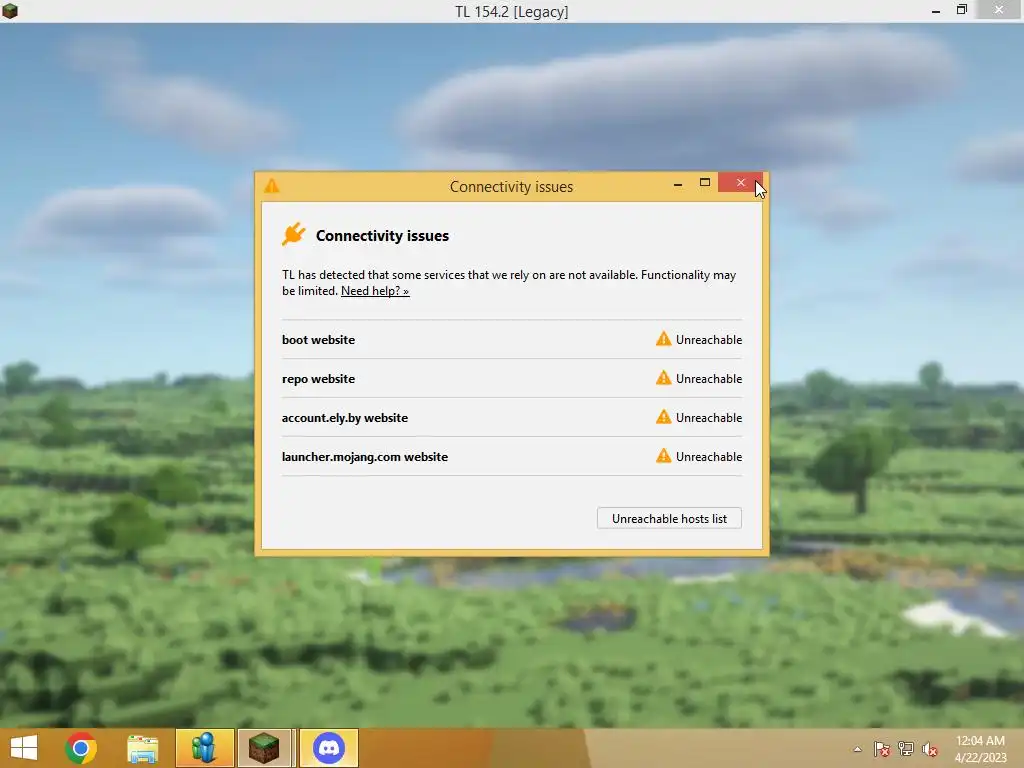Select the 'launcher.mojang.com website' label
Image resolution: width=1024 pixels, height=768 pixels.
click(x=364, y=457)
